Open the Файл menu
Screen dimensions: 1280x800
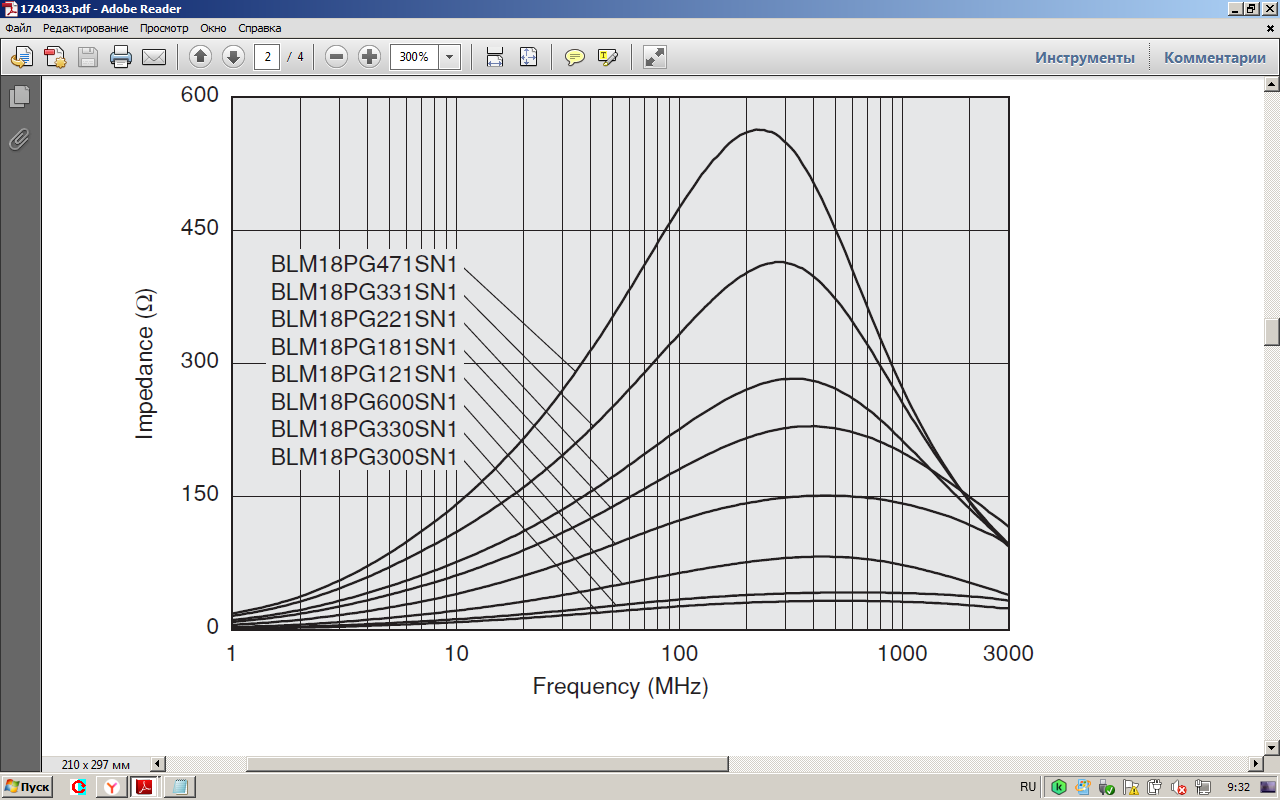[18, 28]
